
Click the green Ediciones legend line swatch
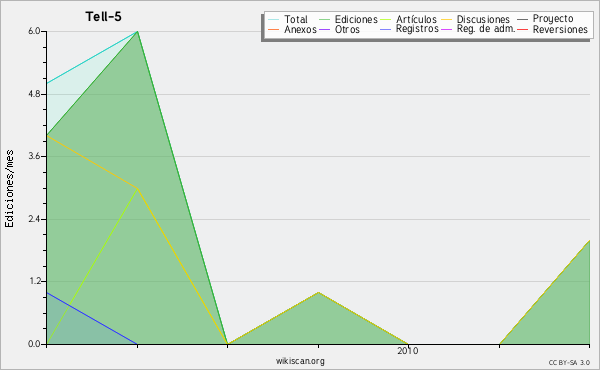[324, 20]
